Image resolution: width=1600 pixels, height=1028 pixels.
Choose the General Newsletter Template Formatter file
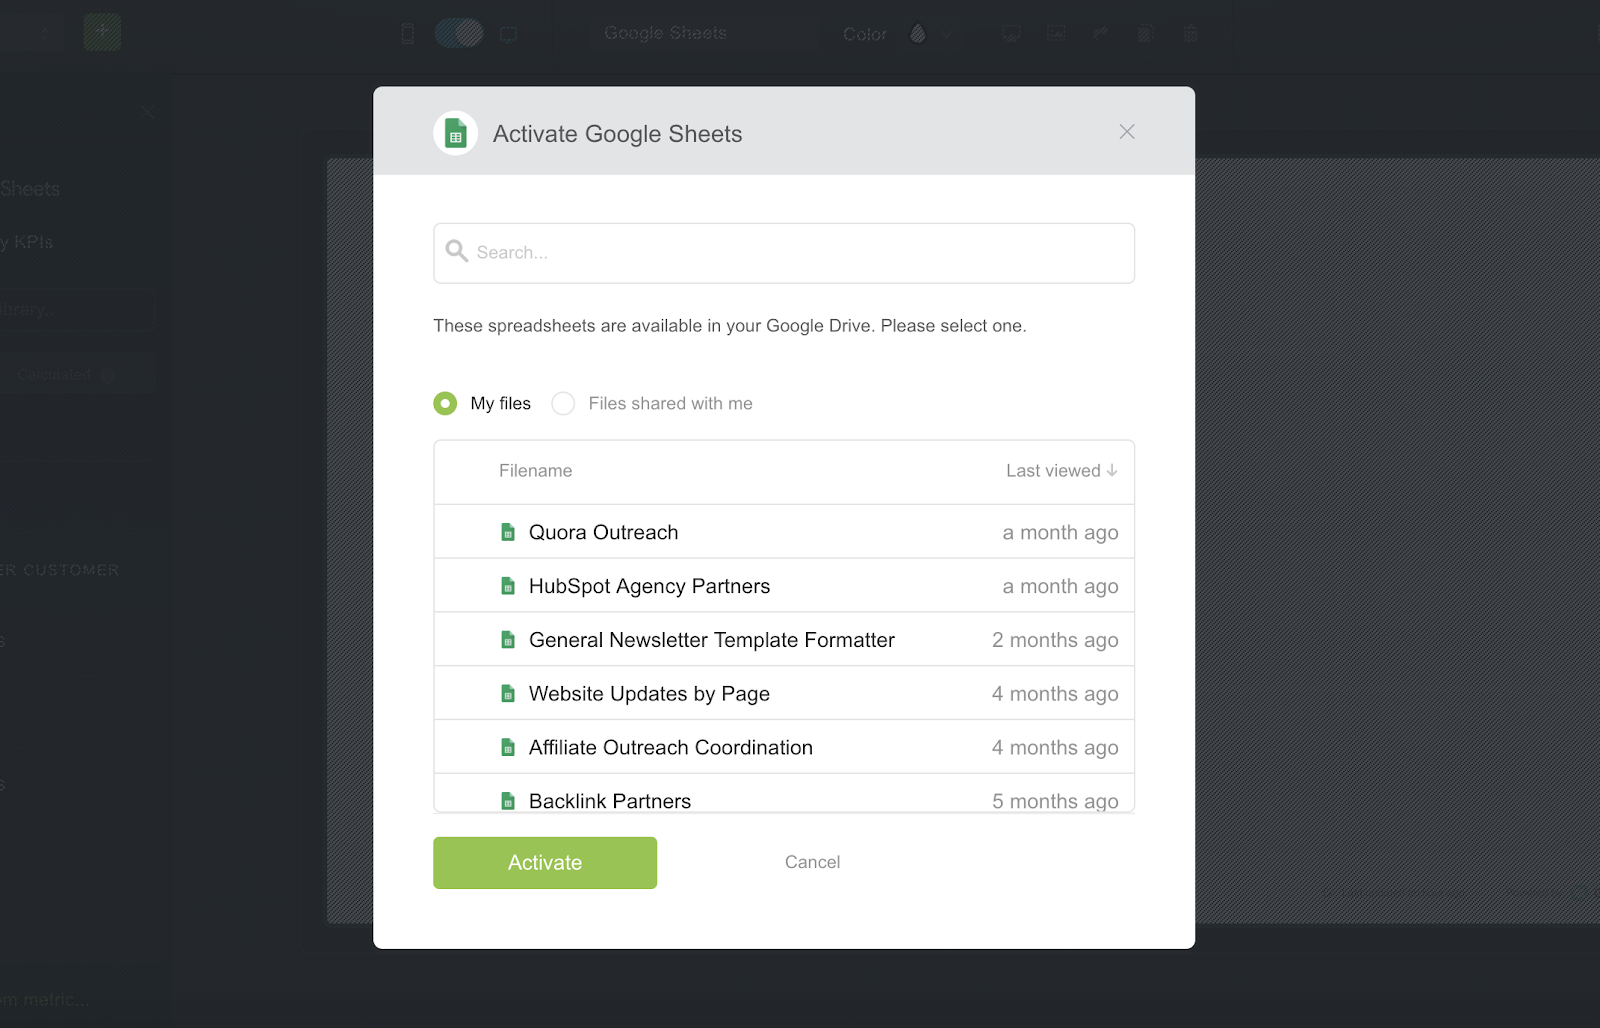711,640
